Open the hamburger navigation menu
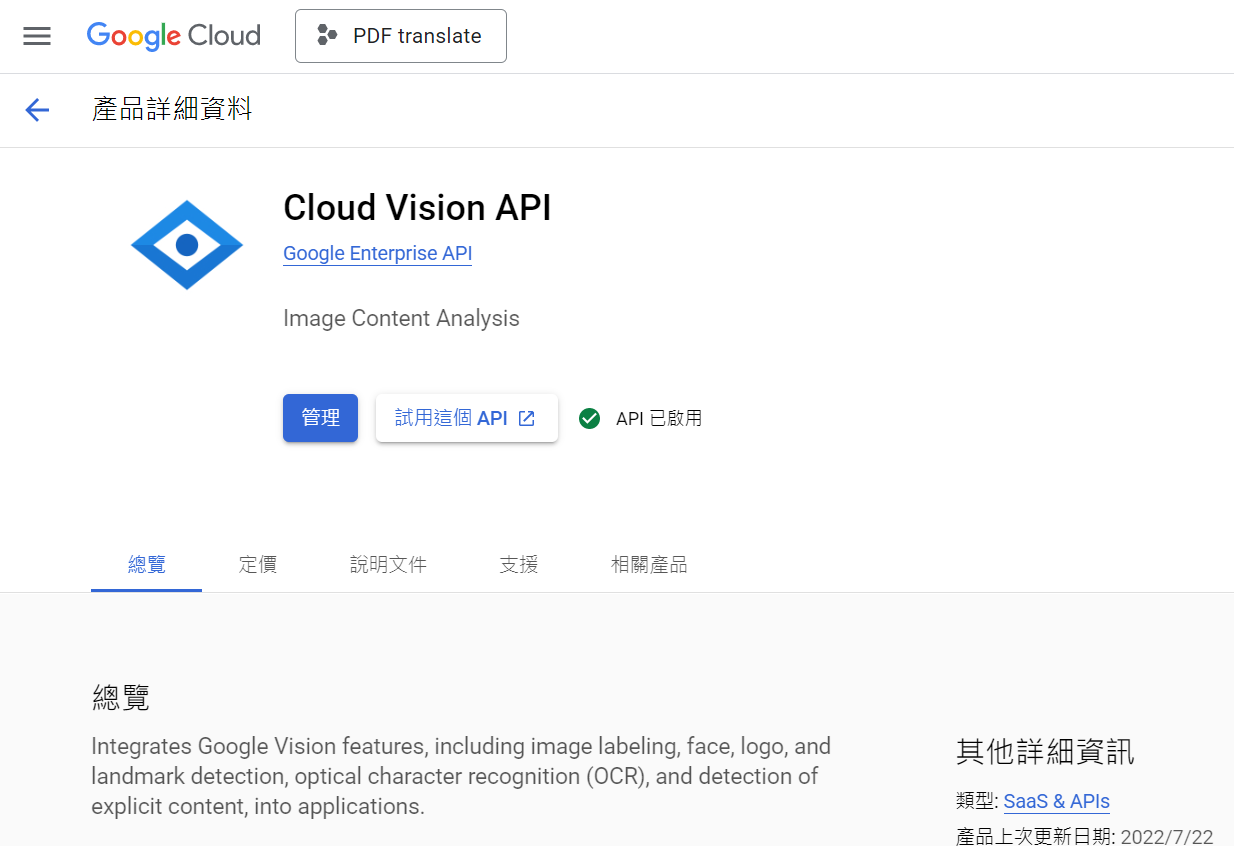Image resolution: width=1234 pixels, height=846 pixels. tap(37, 36)
